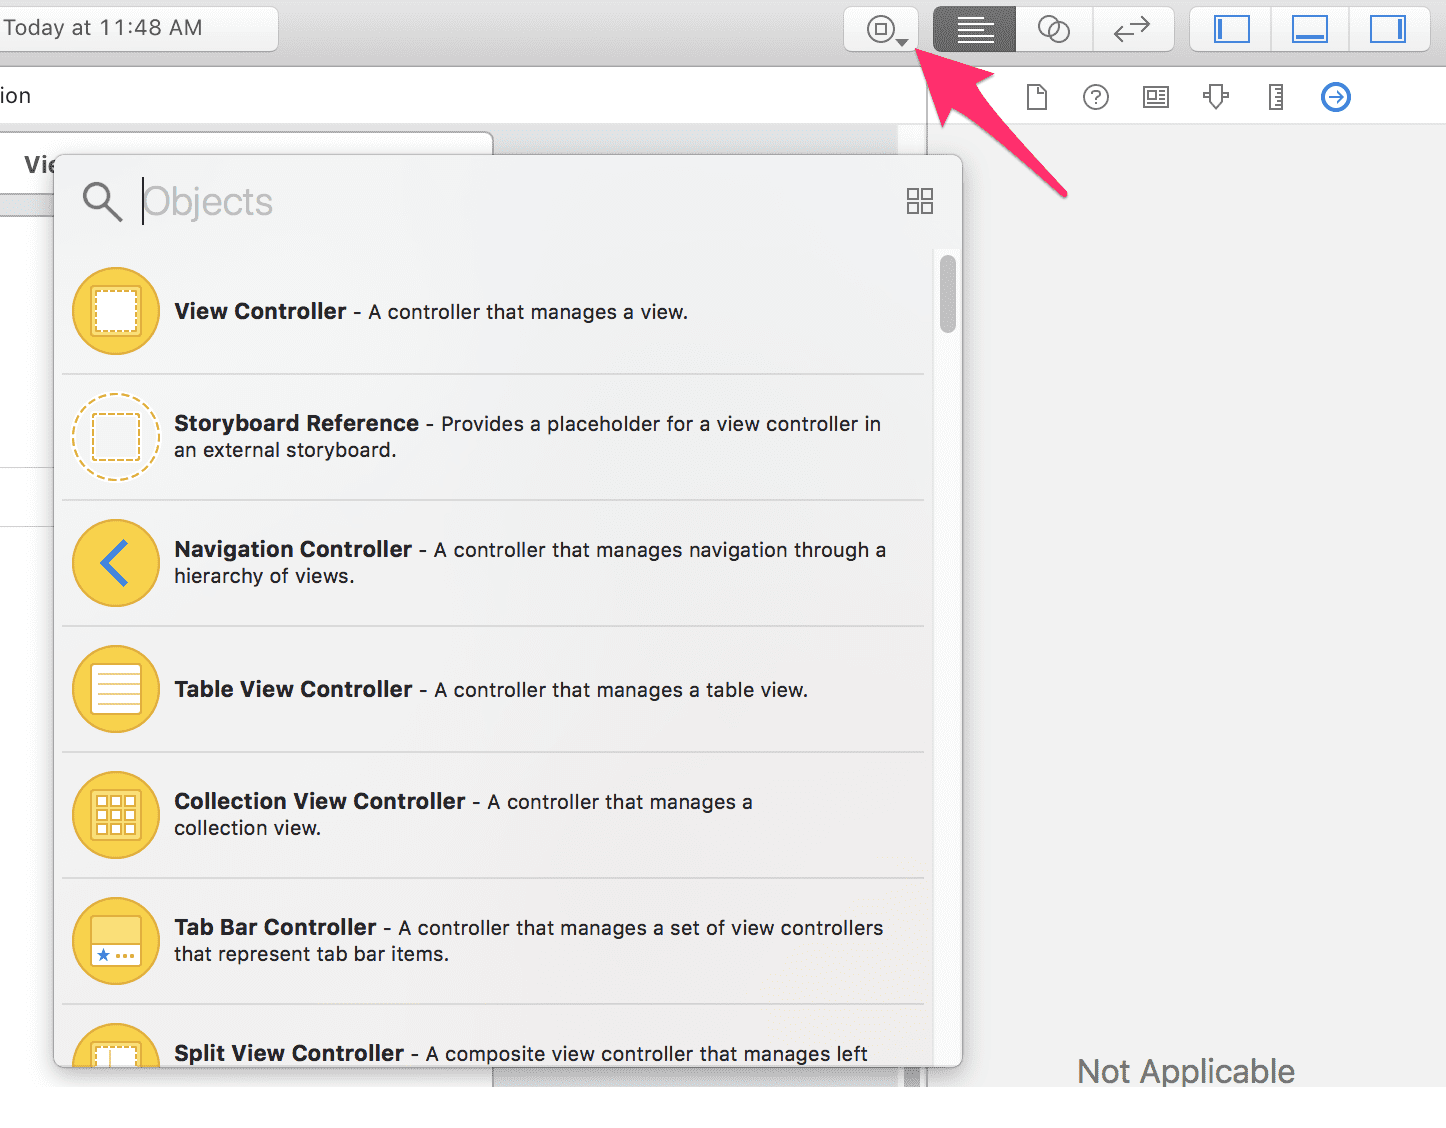Image resolution: width=1446 pixels, height=1128 pixels.
Task: Click the Navigation Controller label
Action: [x=293, y=550]
